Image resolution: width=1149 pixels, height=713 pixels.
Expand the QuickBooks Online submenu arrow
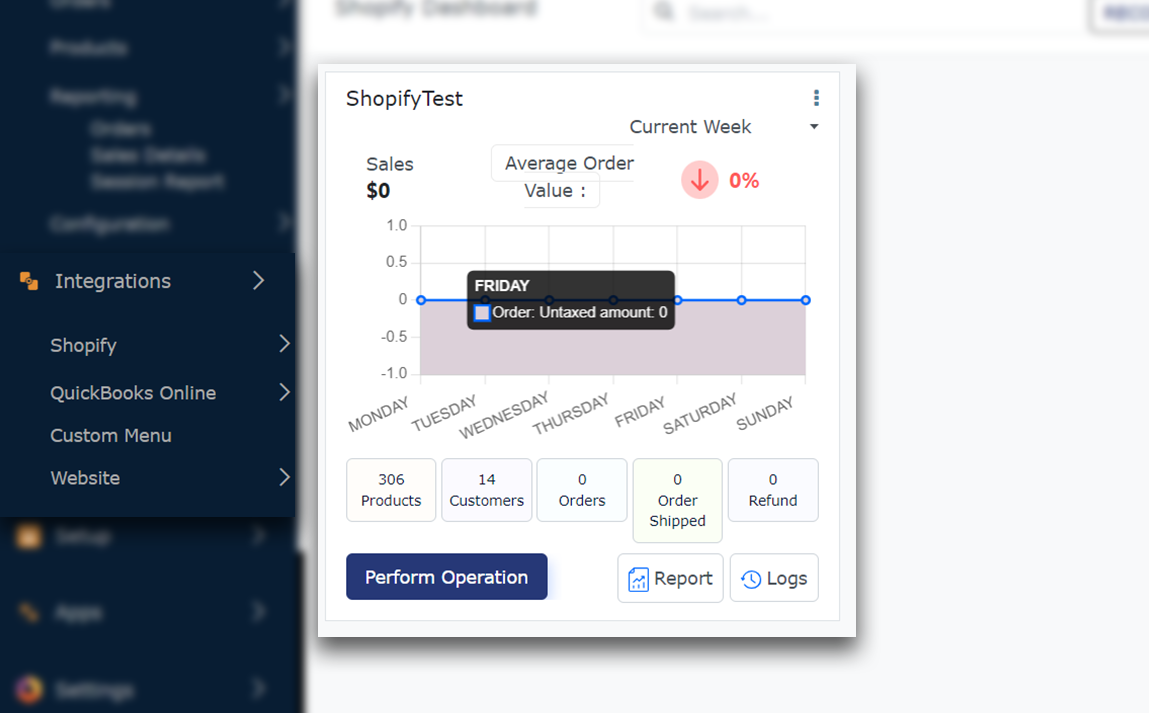(284, 392)
